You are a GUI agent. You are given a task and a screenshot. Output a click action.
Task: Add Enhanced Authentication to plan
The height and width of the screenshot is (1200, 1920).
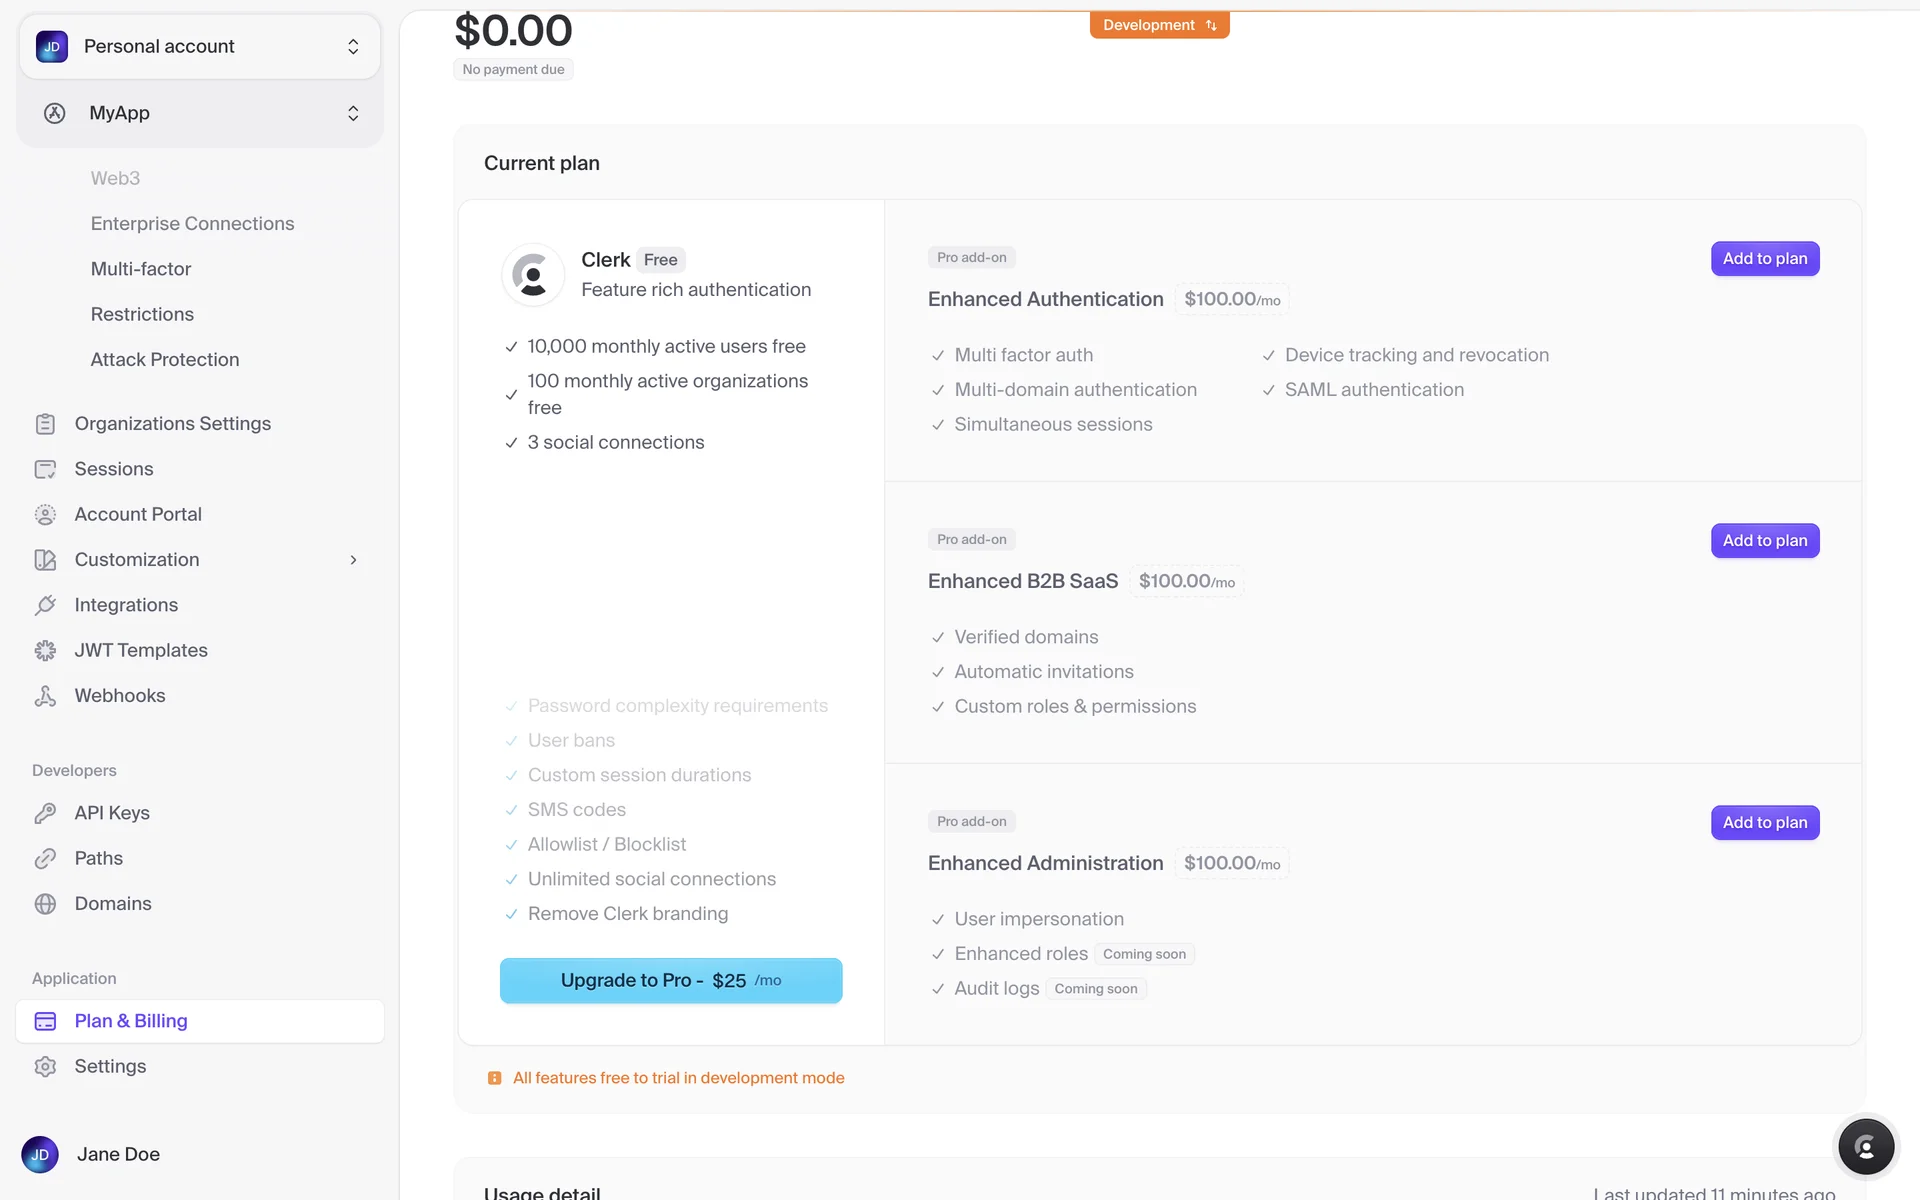tap(1764, 259)
